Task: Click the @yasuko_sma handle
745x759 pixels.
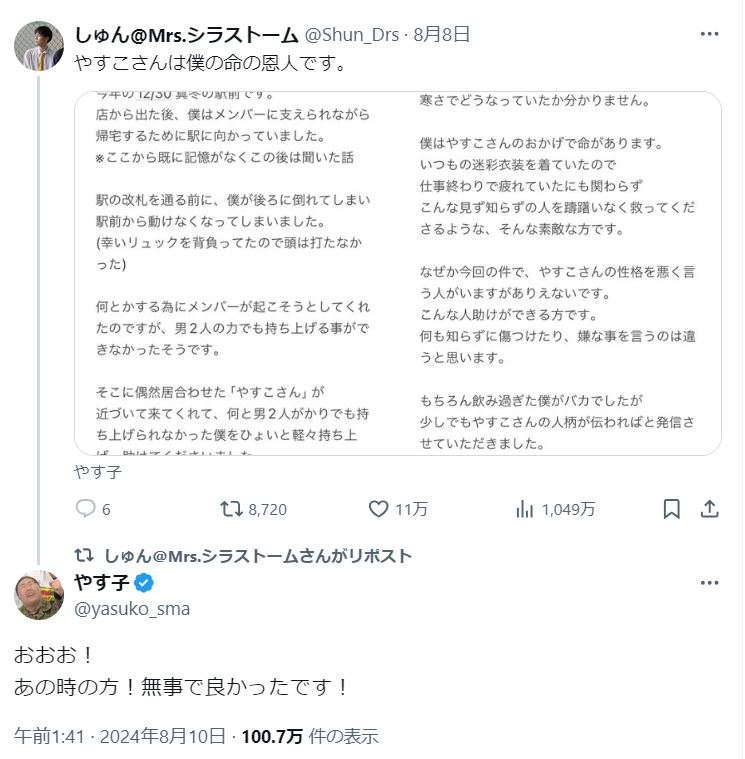Action: (x=131, y=608)
